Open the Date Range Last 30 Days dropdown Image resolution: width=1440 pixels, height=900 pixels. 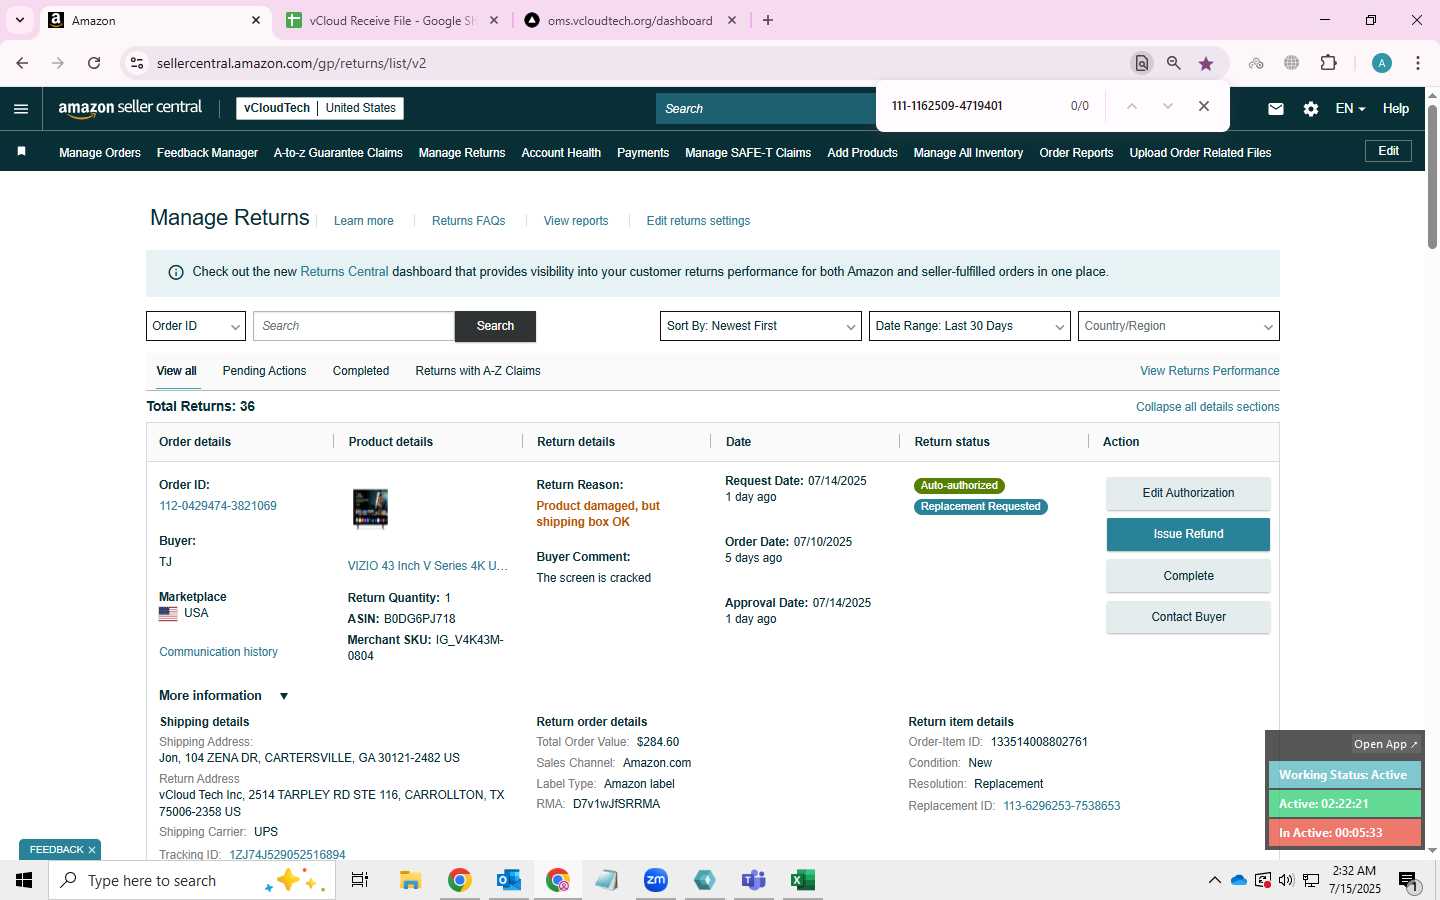(969, 326)
